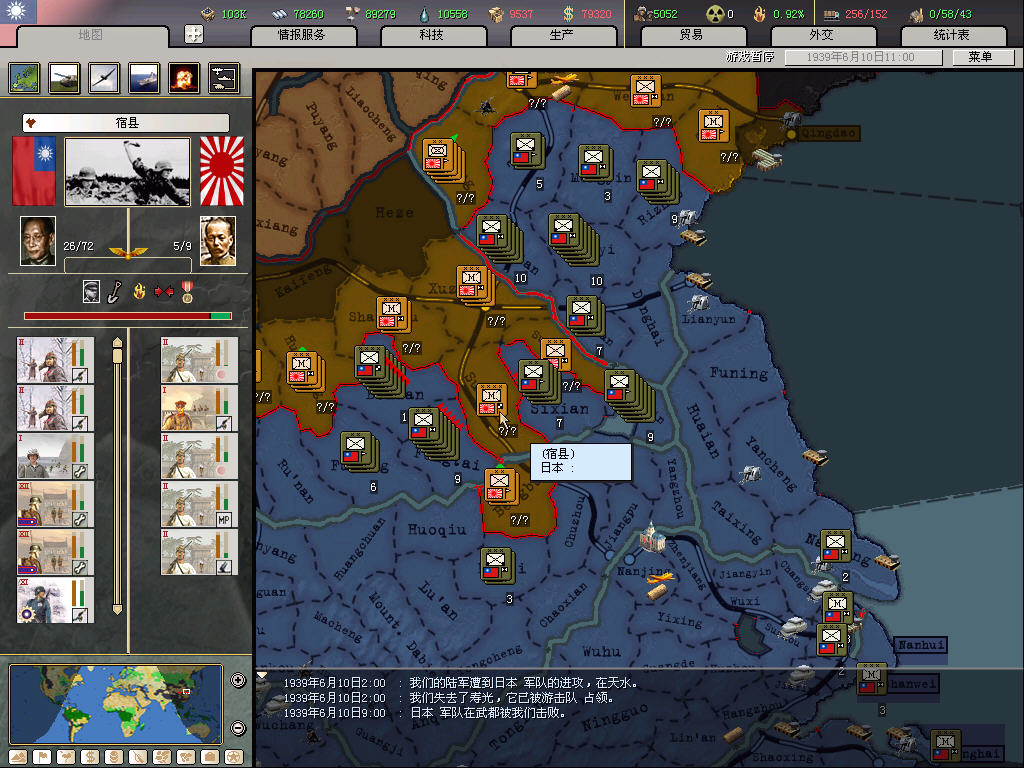Open the 地图 tab
Image resolution: width=1024 pixels, height=768 pixels.
tap(91, 35)
